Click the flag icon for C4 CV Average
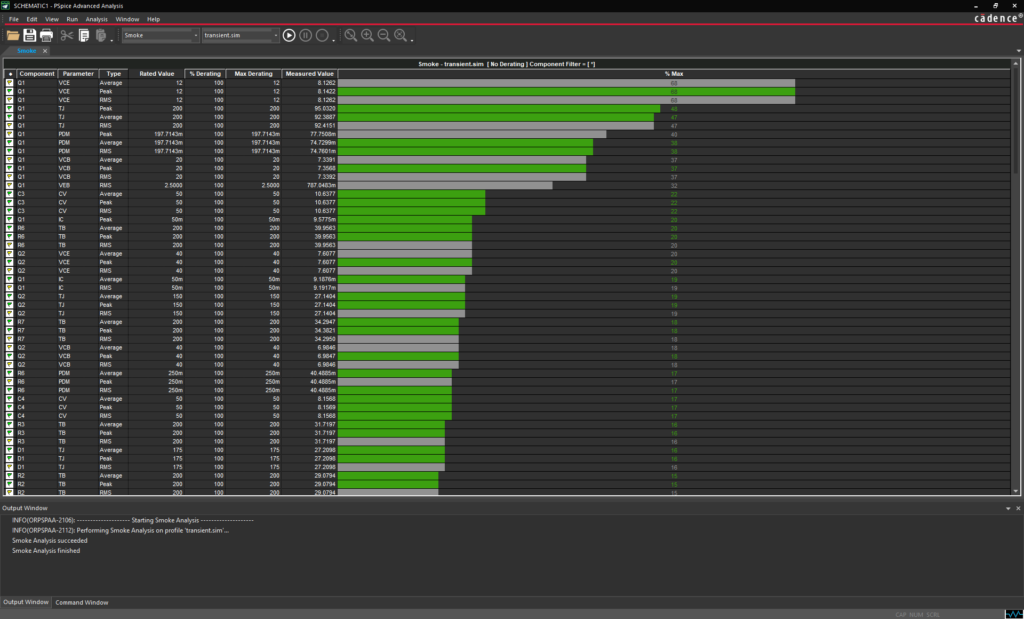 coord(10,398)
